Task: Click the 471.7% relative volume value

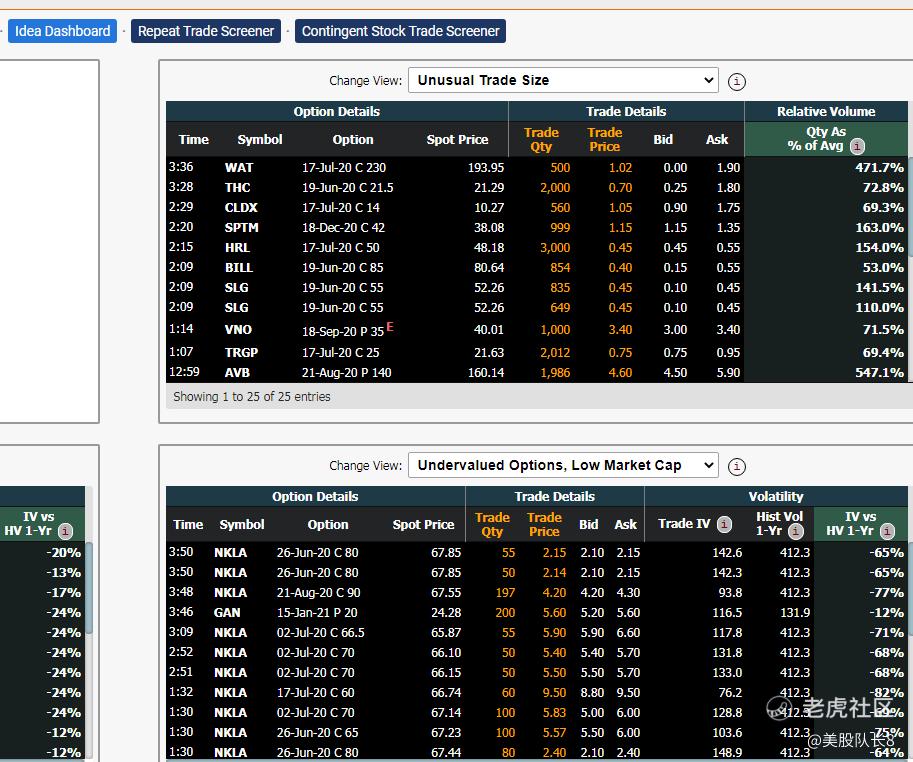Action: pyautogui.click(x=879, y=168)
